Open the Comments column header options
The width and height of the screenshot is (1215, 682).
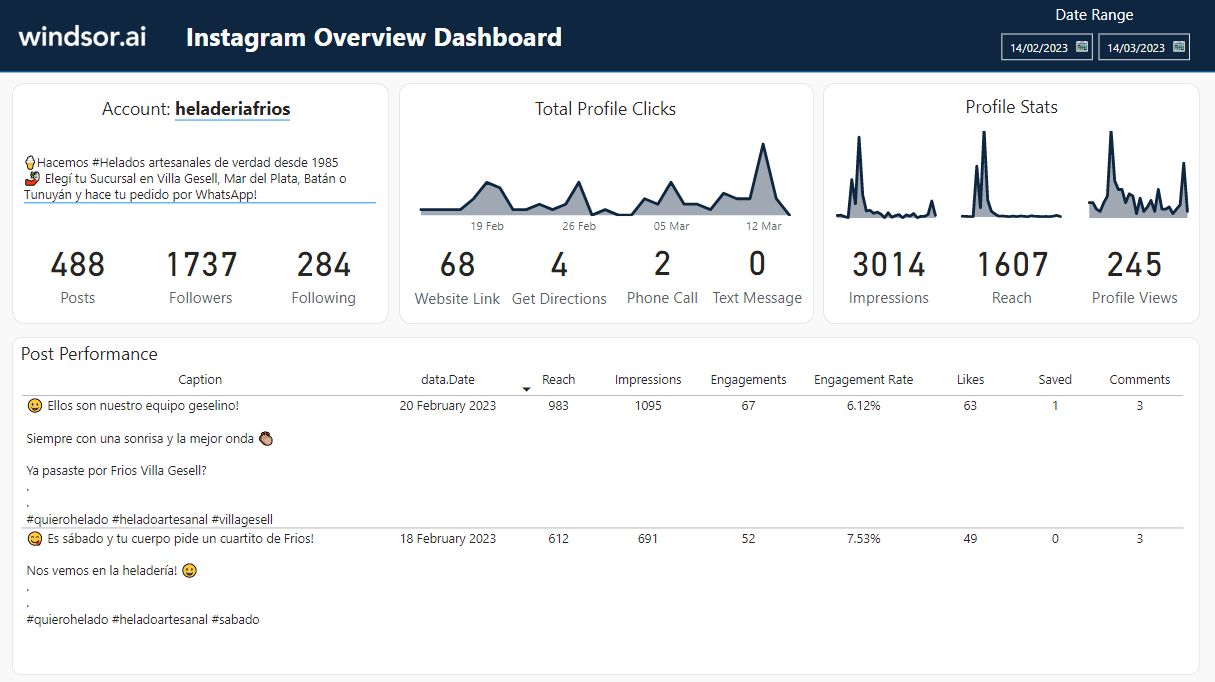tap(1139, 379)
